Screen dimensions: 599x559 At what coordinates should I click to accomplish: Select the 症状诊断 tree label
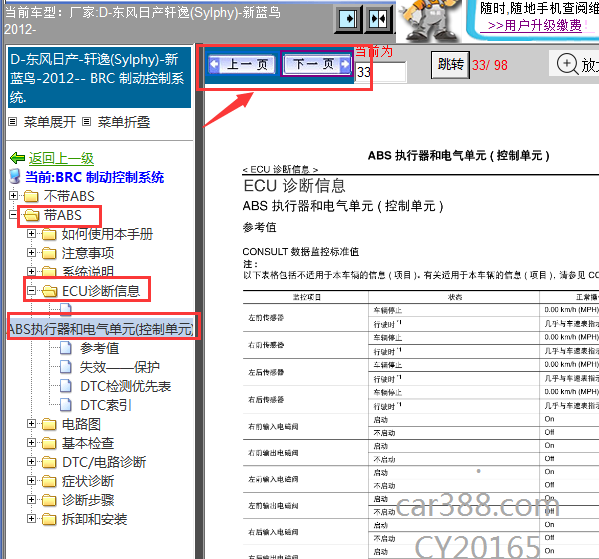(x=88, y=481)
